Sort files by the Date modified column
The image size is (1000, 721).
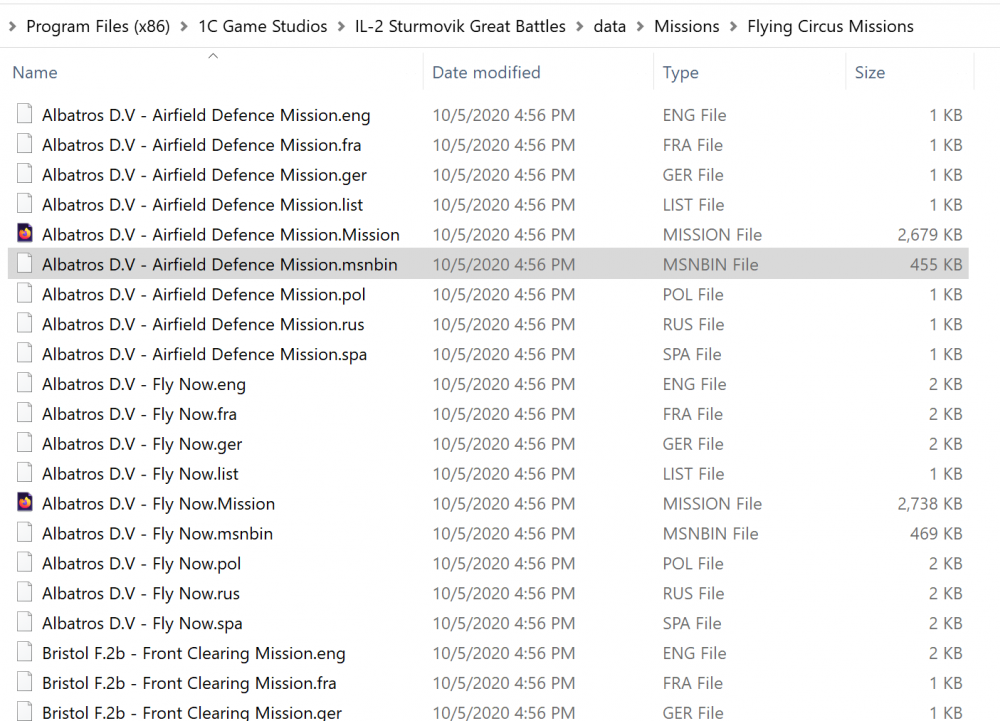pos(484,72)
